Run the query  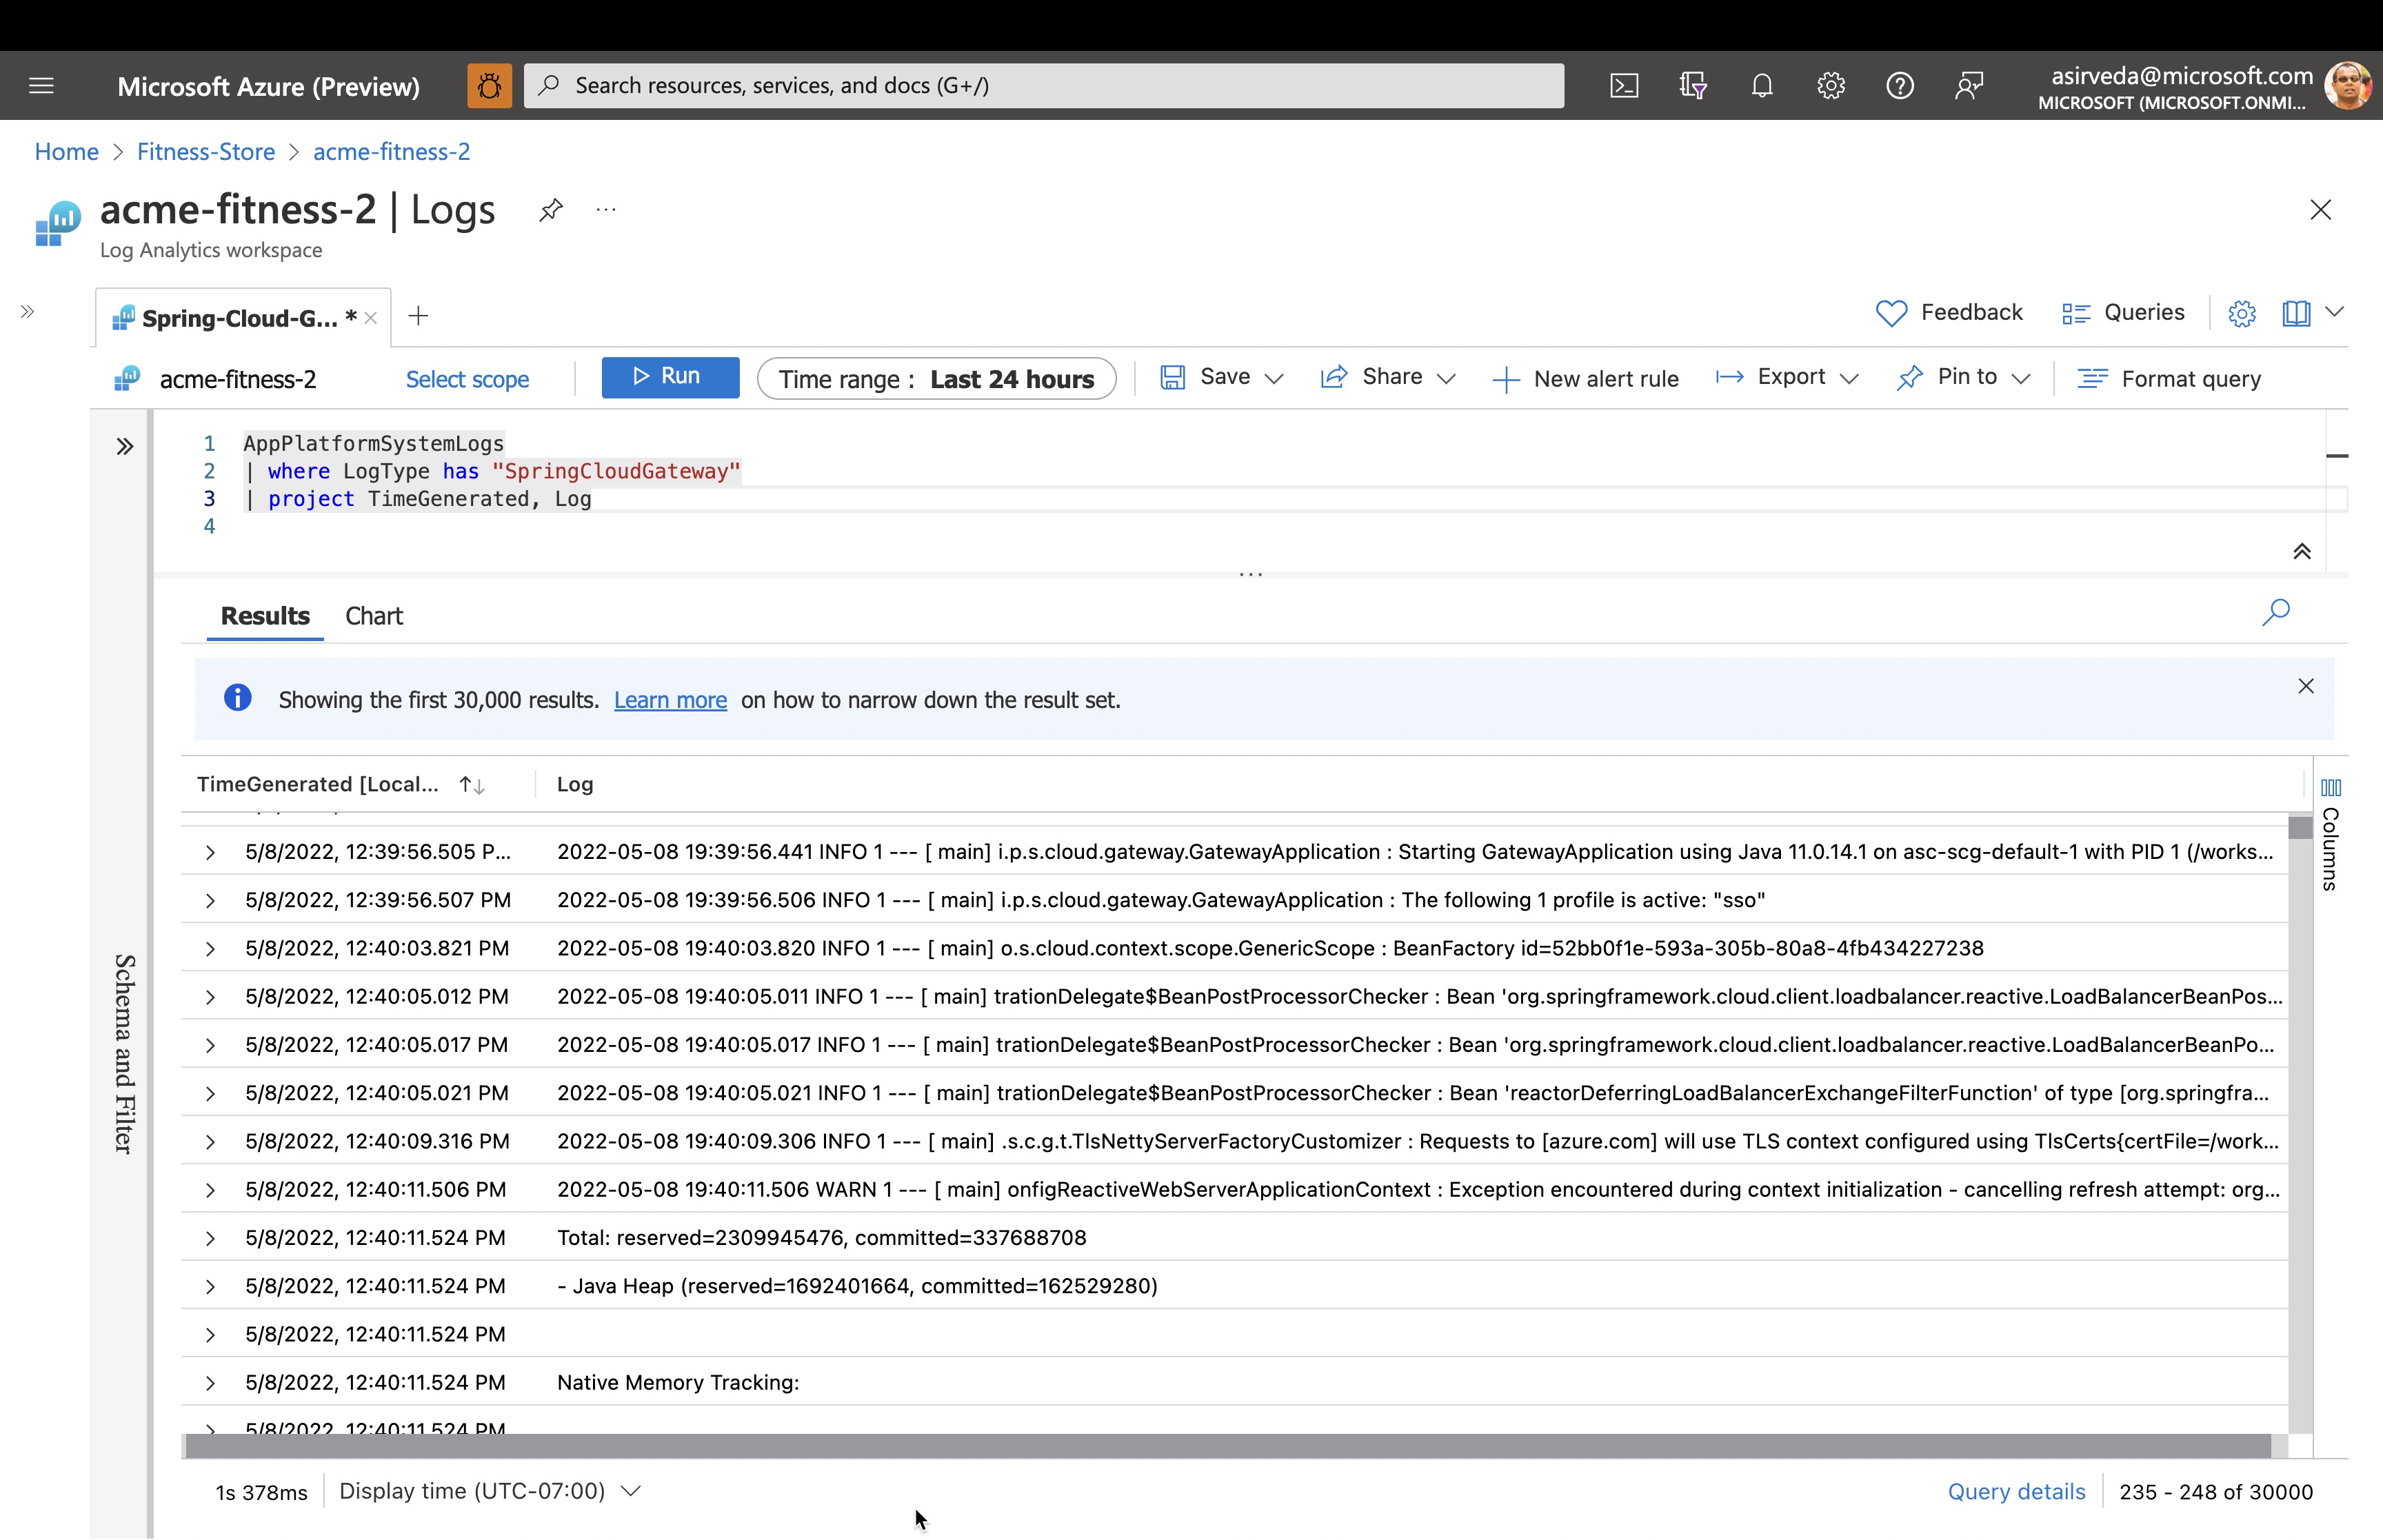coord(670,377)
